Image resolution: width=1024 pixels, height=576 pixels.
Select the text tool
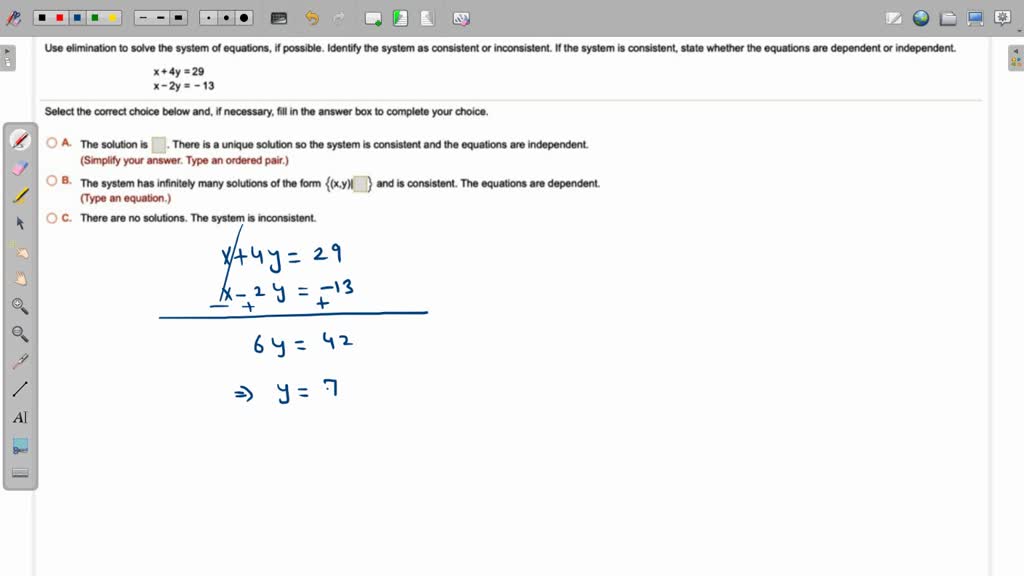20,417
